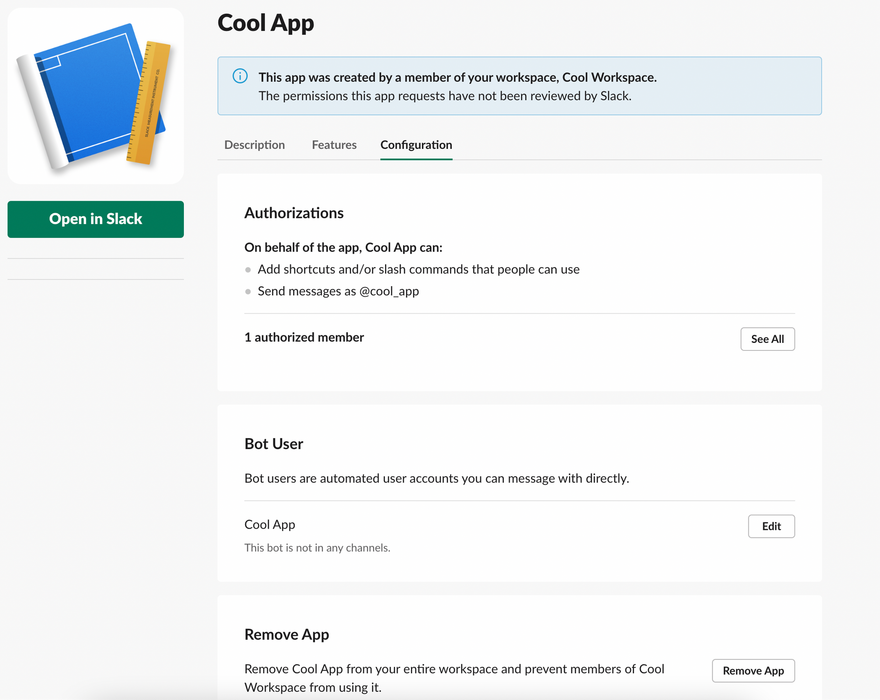Click the Bot User section heading

(274, 444)
